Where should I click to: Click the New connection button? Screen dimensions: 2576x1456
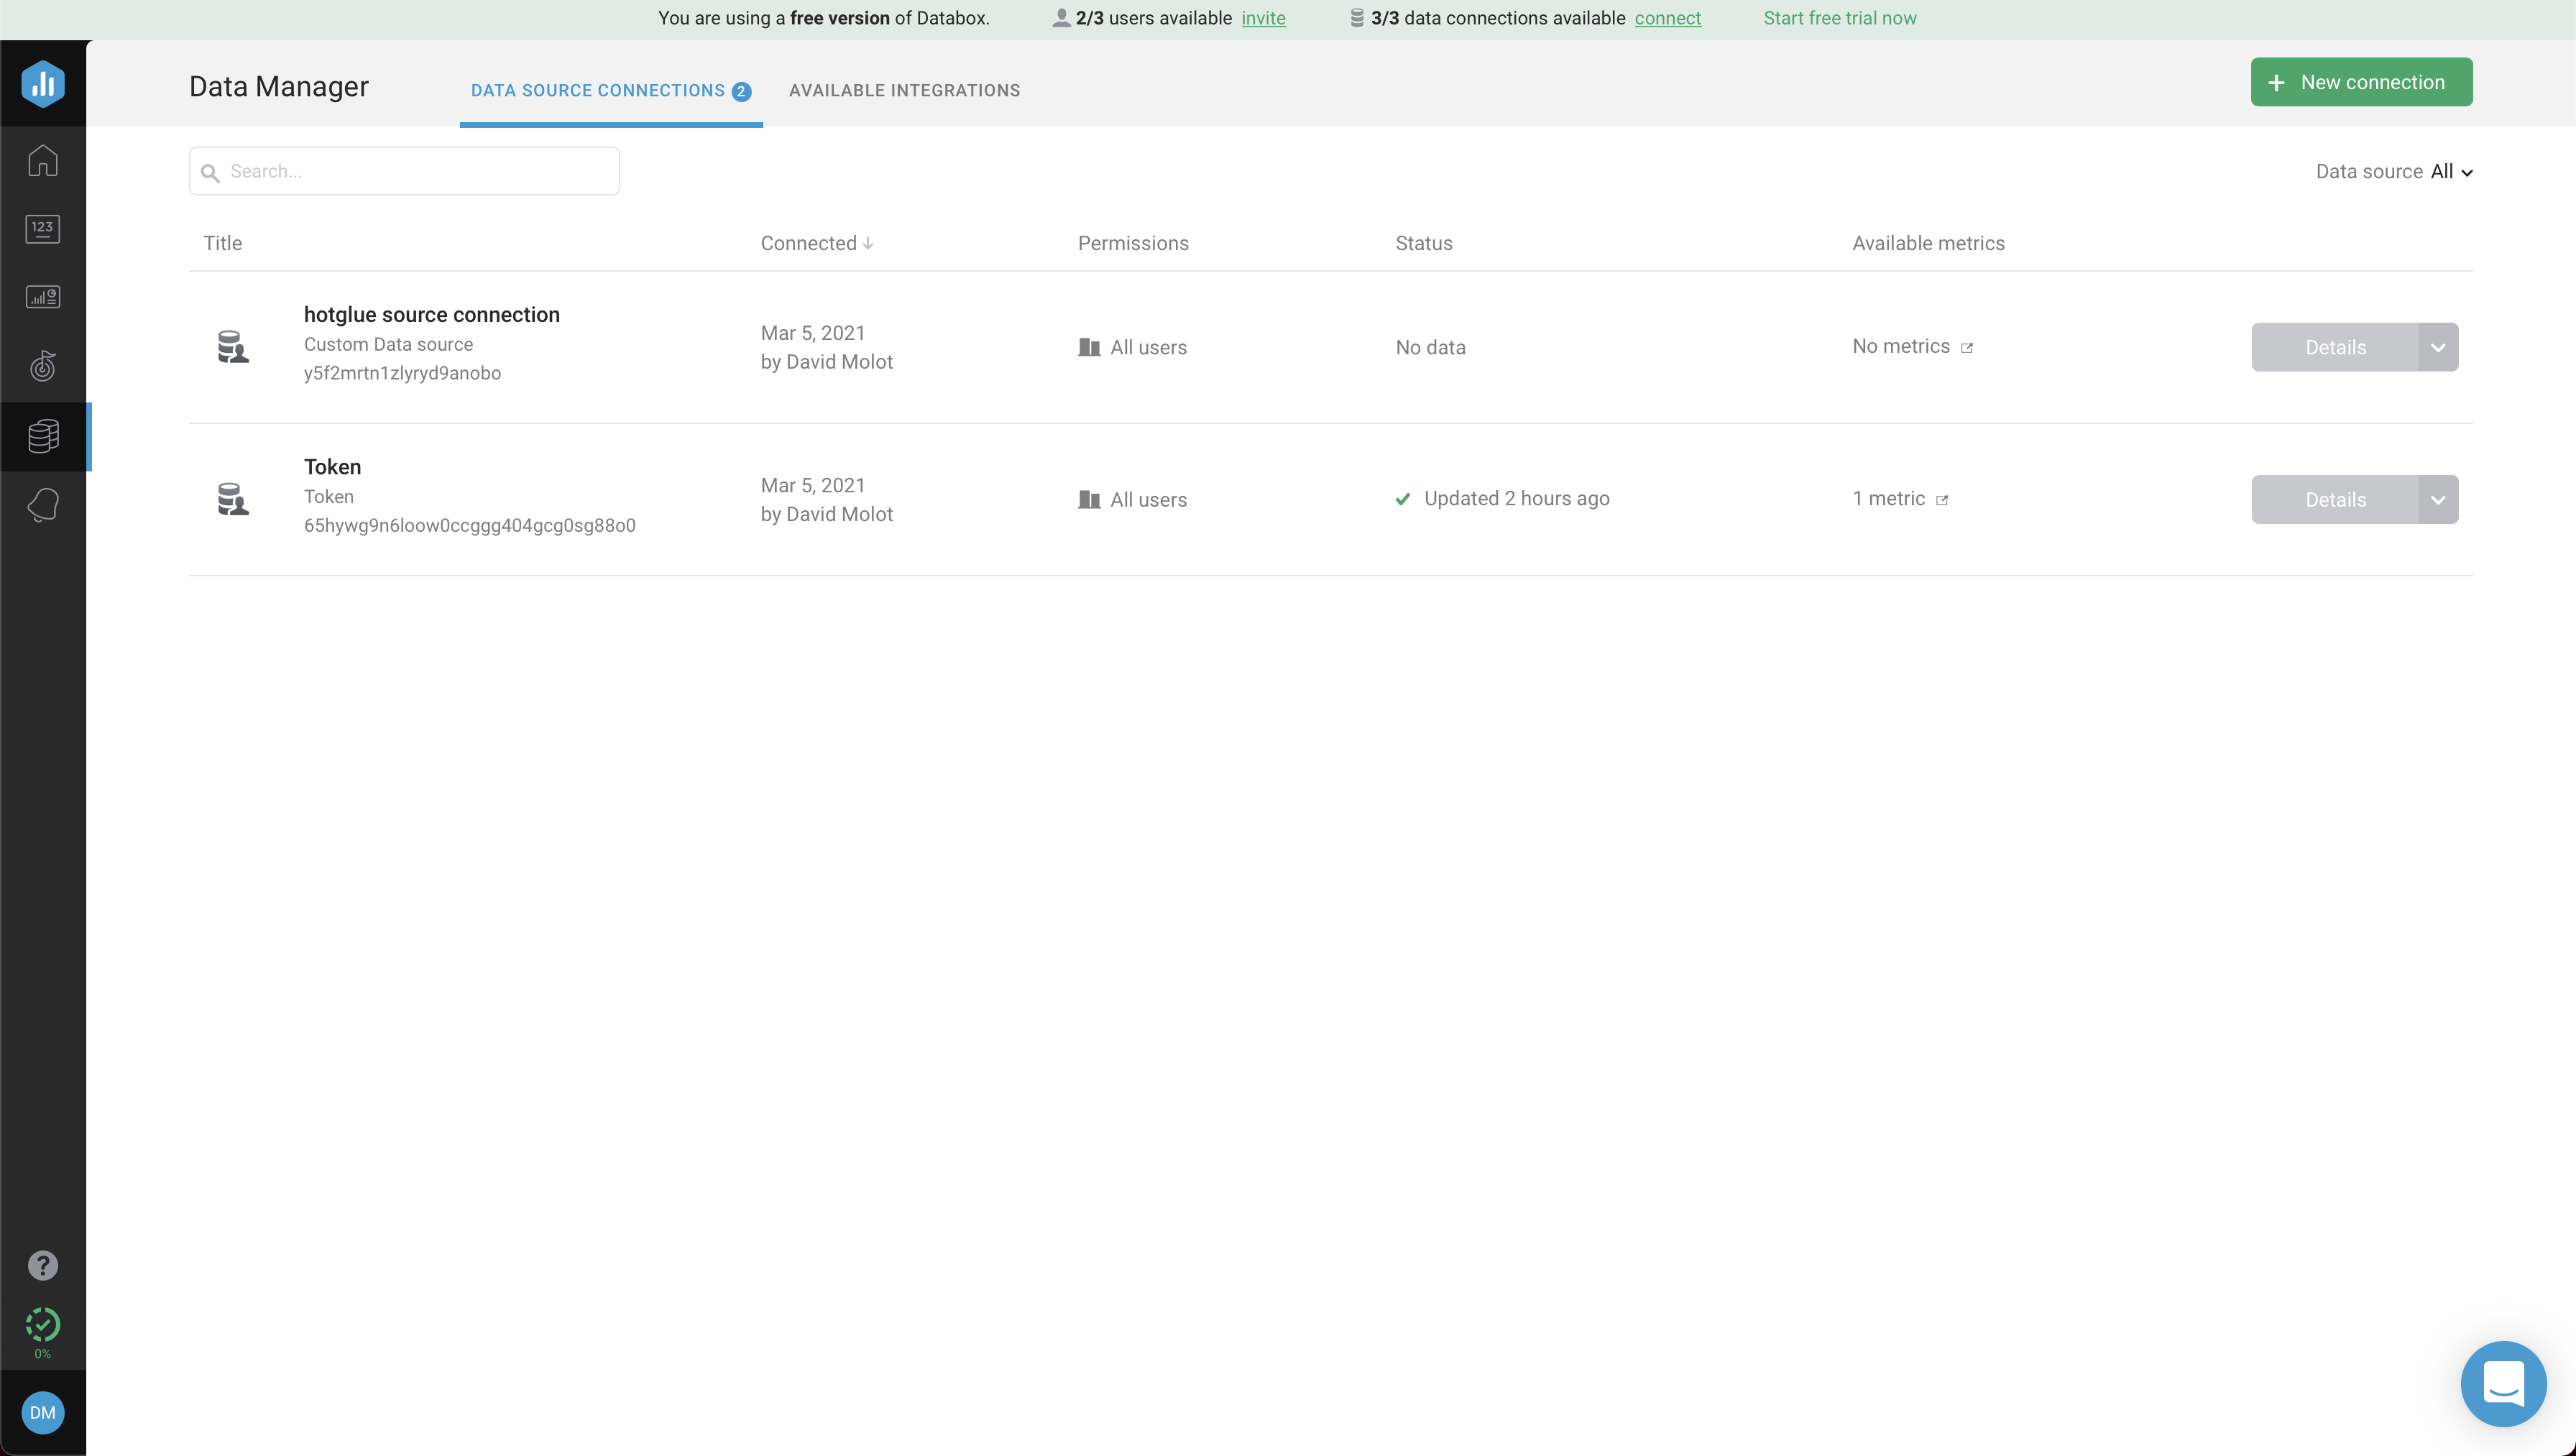(2361, 82)
